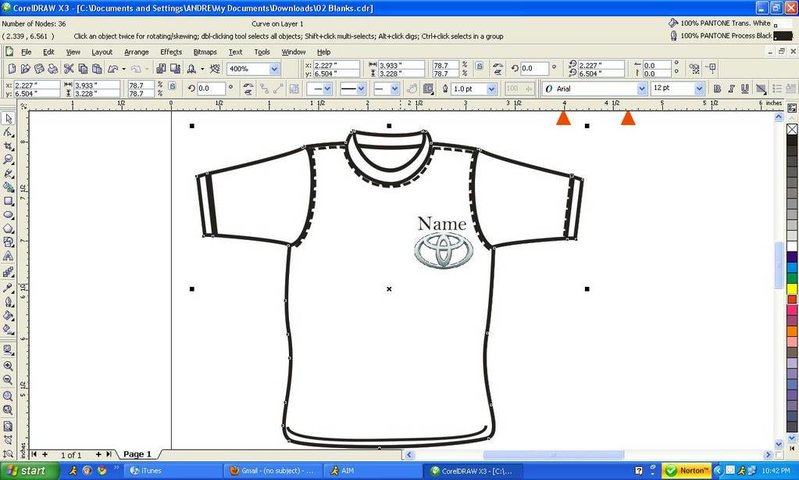
Task: Select the no-color X swatch in palette
Action: (792, 129)
